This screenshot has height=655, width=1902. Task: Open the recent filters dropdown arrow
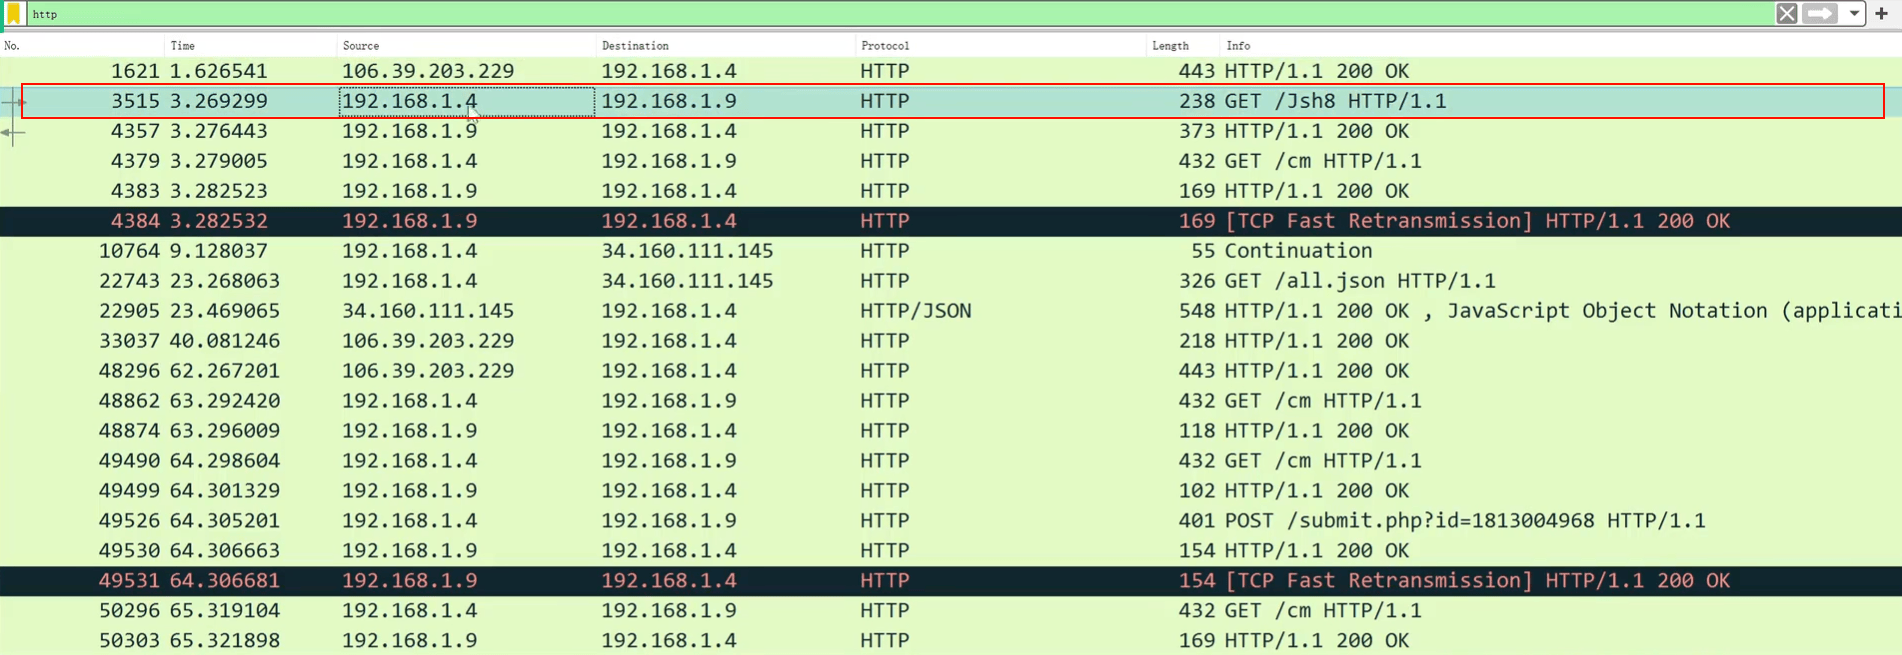tap(1853, 14)
